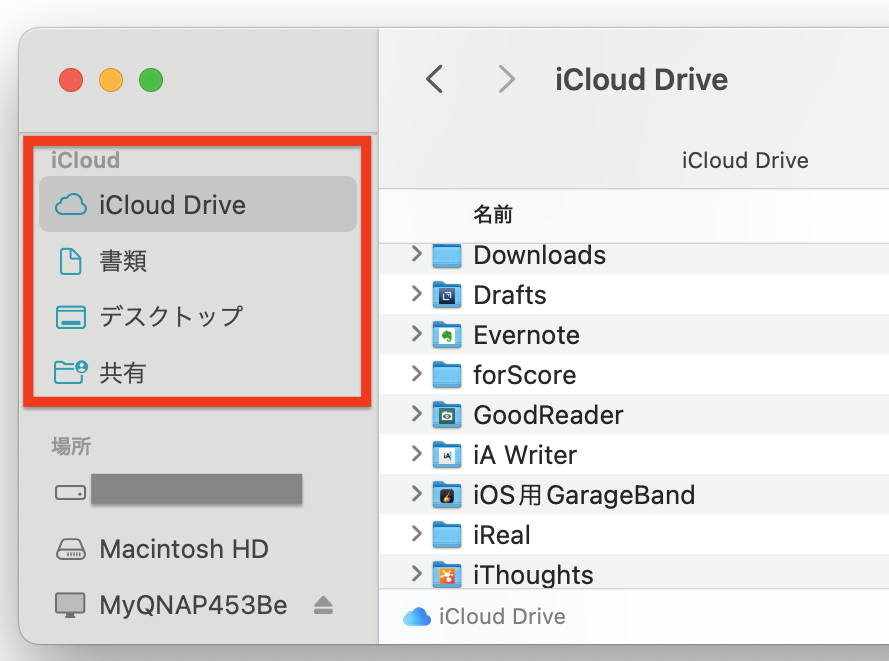Click iCloud Drive in the bottom path bar
This screenshot has height=661, width=889.
(502, 616)
